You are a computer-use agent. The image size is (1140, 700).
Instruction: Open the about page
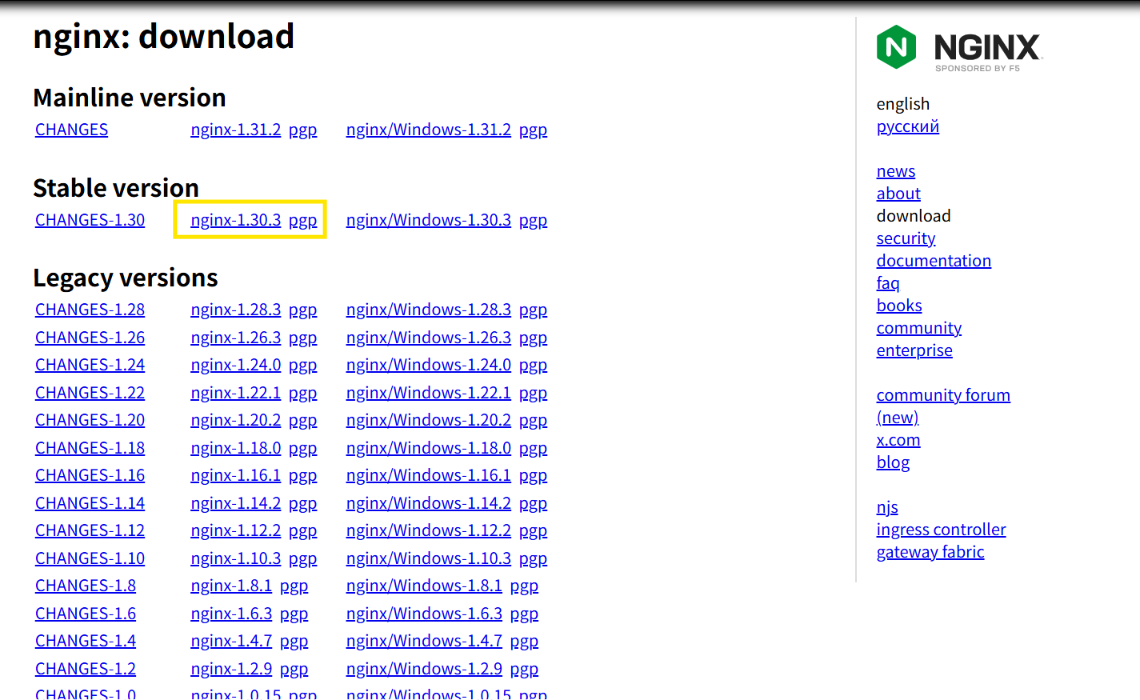(899, 193)
